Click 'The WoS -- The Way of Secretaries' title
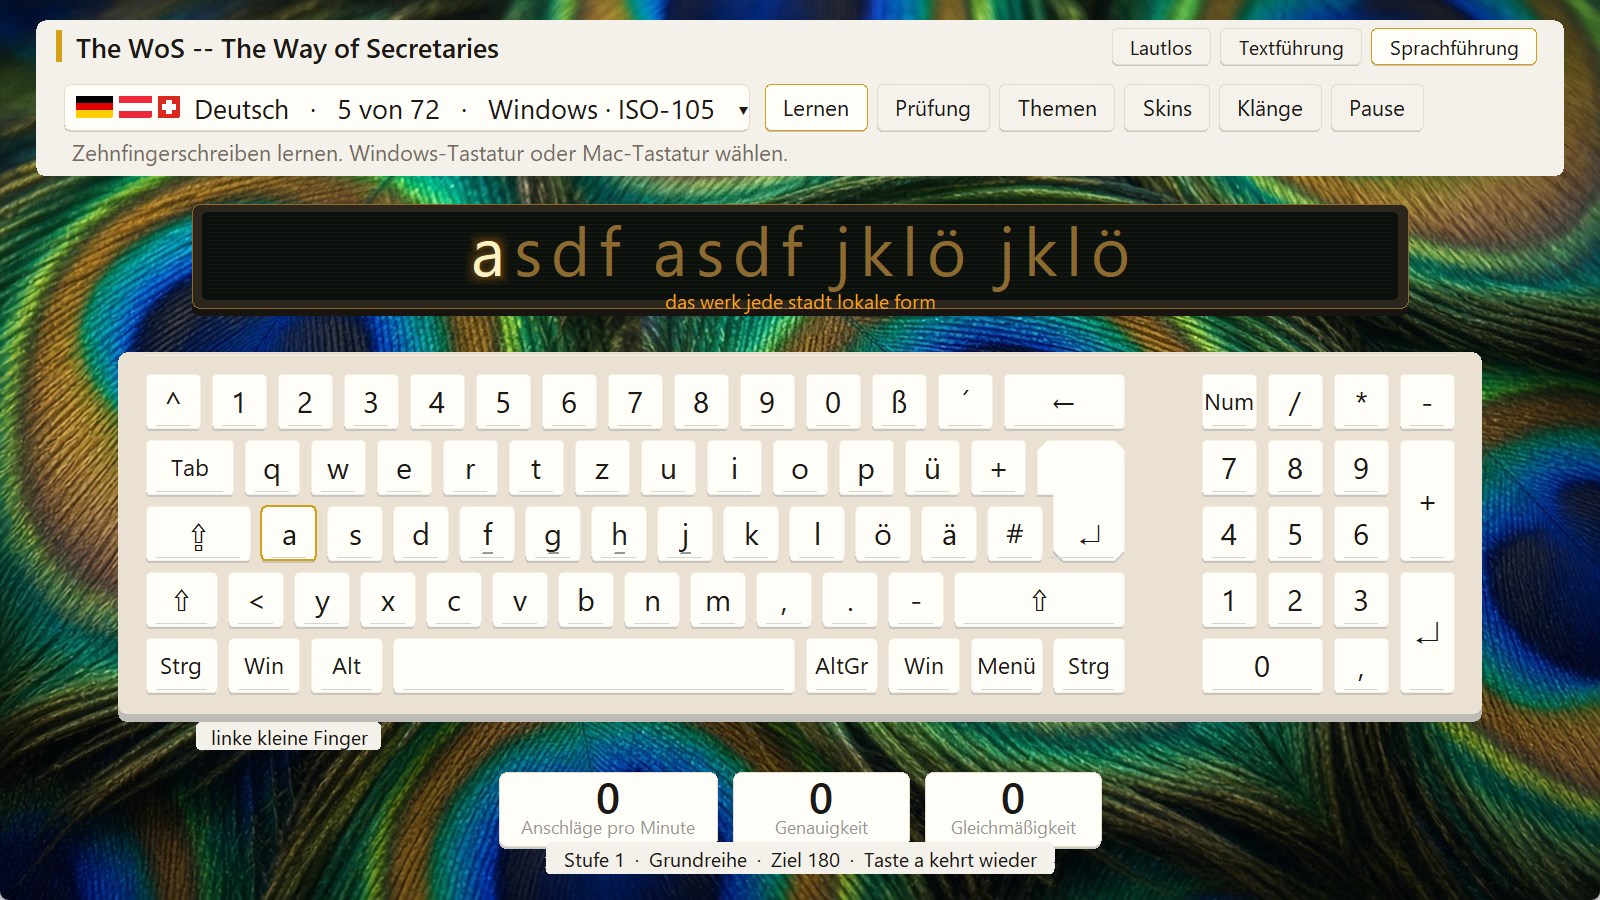Viewport: 1600px width, 900px height. (x=287, y=48)
